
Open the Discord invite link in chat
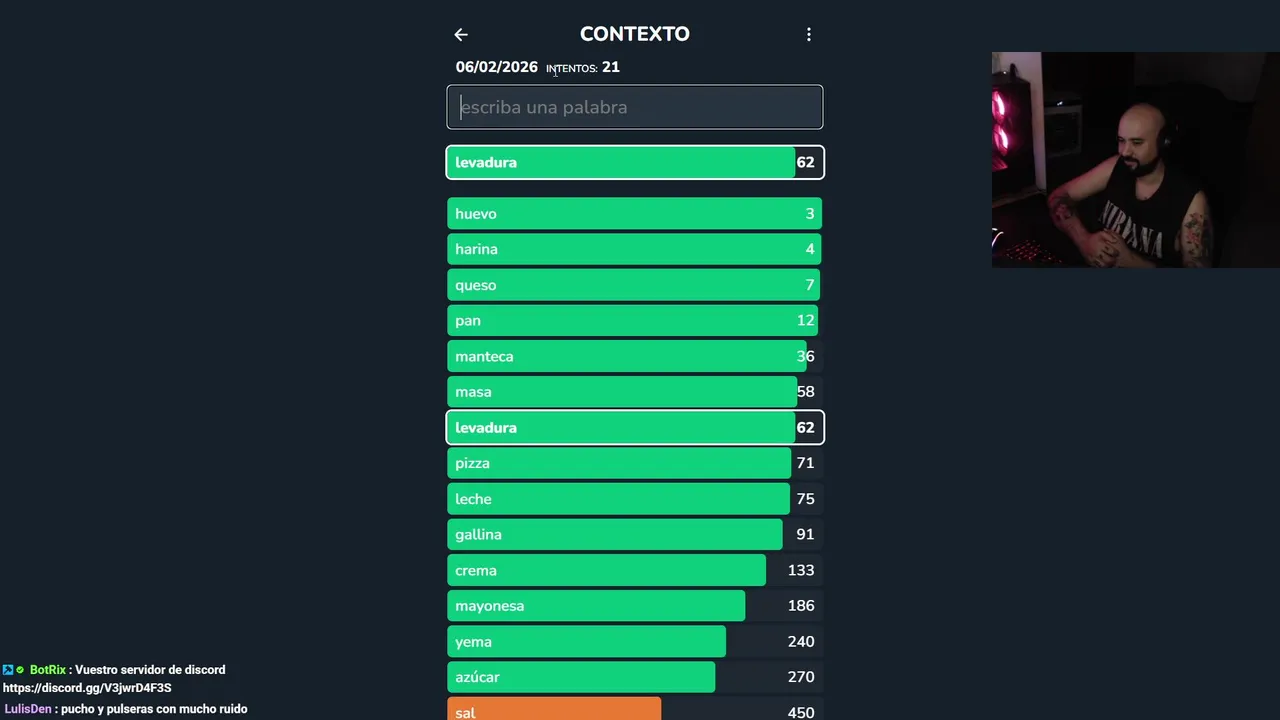pyautogui.click(x=87, y=688)
